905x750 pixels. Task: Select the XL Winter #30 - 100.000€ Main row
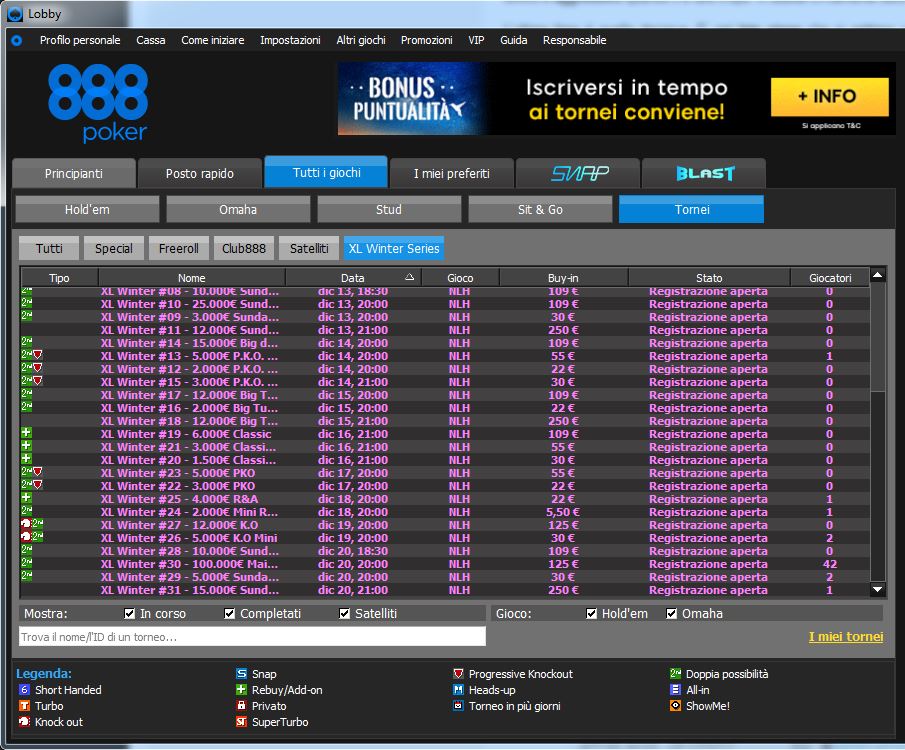[x=445, y=564]
